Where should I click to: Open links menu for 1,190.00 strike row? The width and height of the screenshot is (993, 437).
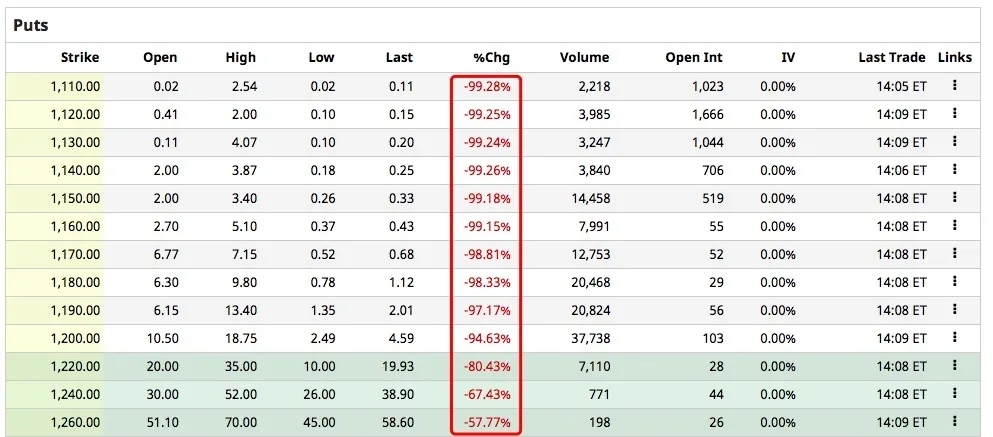(955, 310)
